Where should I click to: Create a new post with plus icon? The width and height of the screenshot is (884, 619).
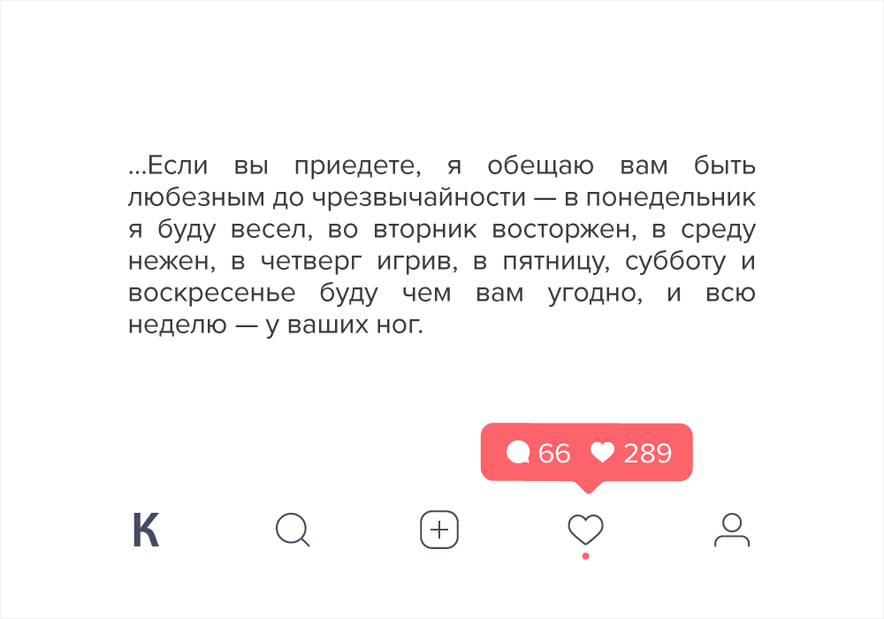[x=439, y=530]
